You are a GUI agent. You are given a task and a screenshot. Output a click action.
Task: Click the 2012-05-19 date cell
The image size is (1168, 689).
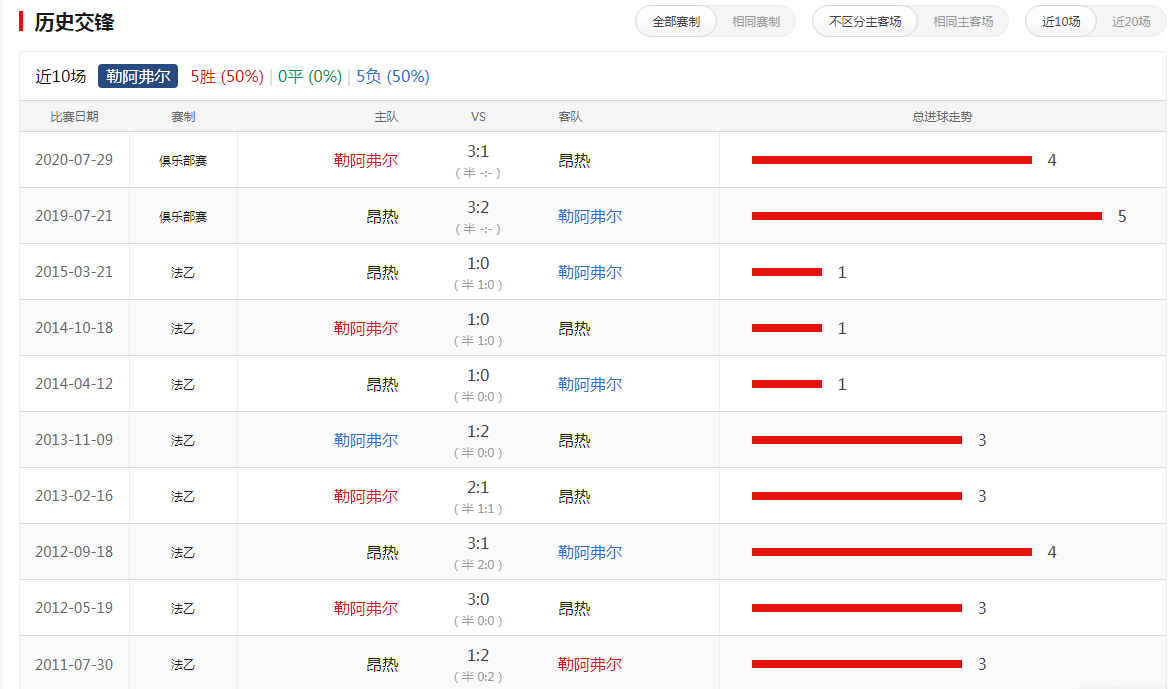click(74, 607)
